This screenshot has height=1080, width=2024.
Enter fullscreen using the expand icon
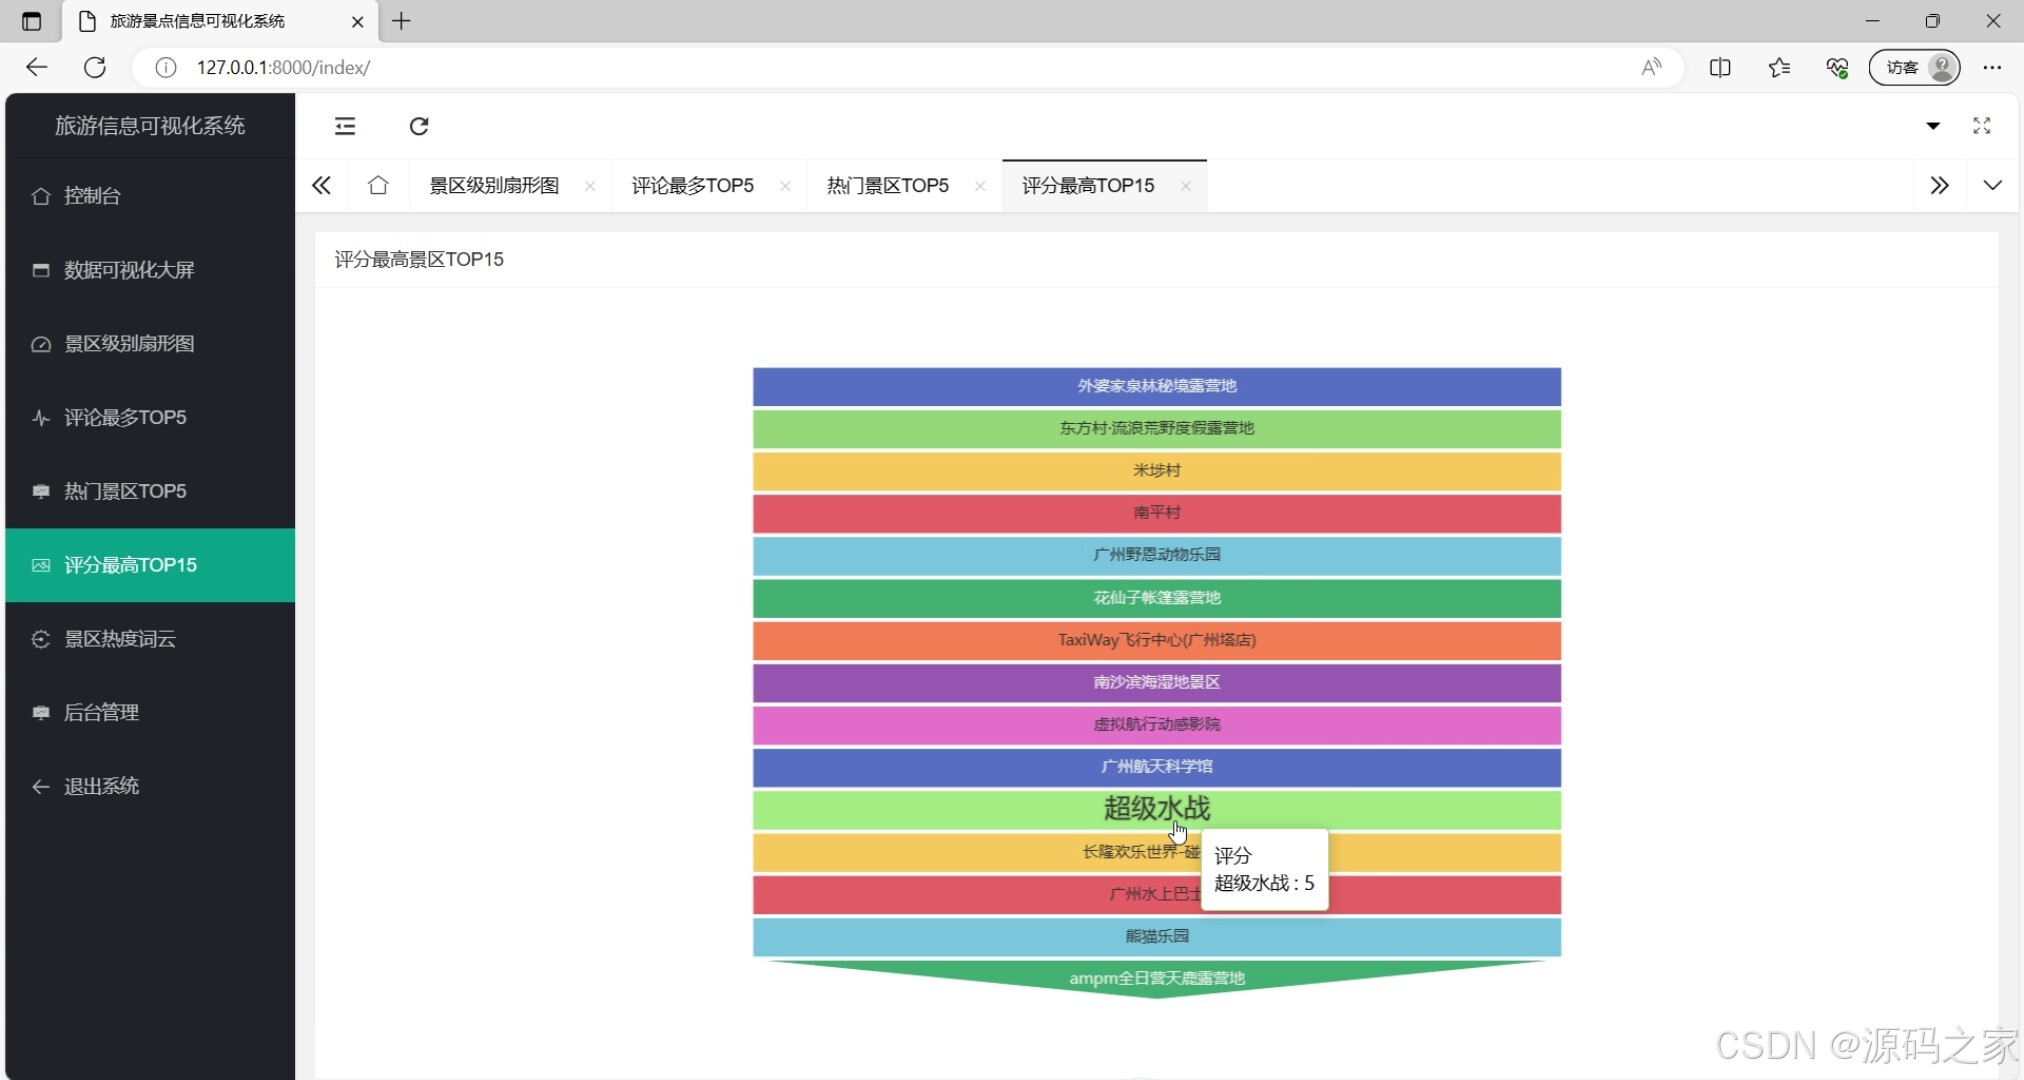pyautogui.click(x=1981, y=126)
